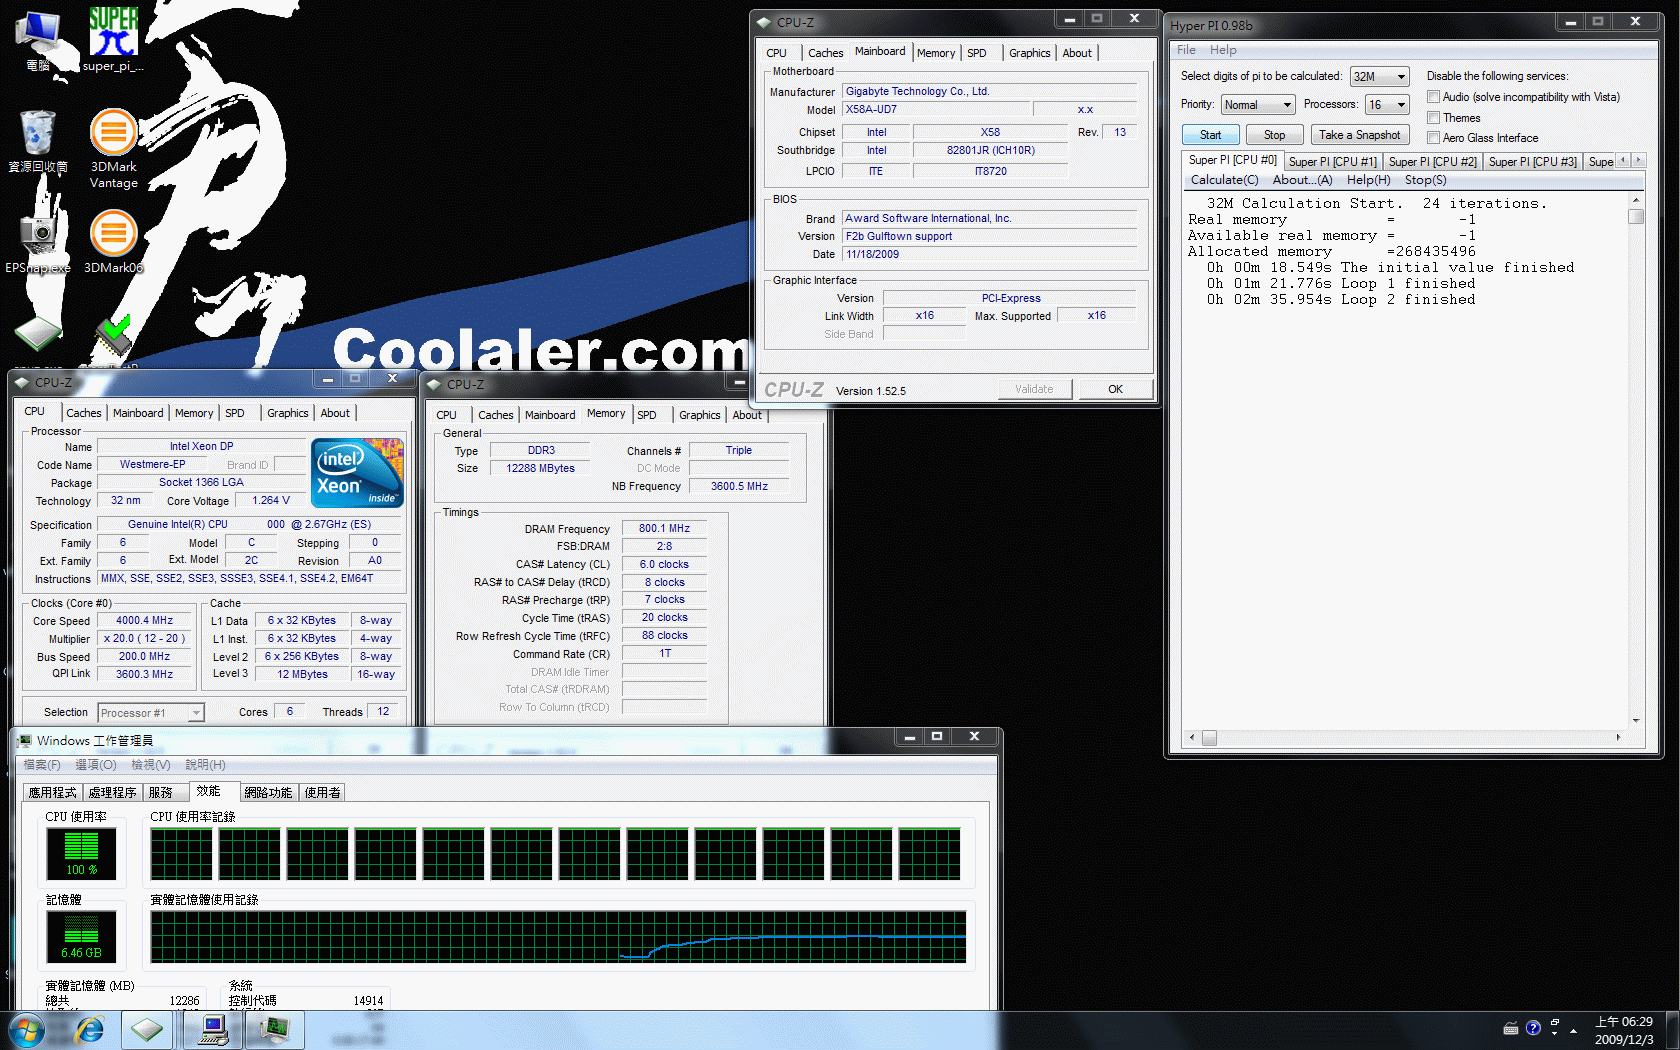The image size is (1680, 1050).
Task: Click the Validate button in CPU-Z
Action: [1034, 389]
